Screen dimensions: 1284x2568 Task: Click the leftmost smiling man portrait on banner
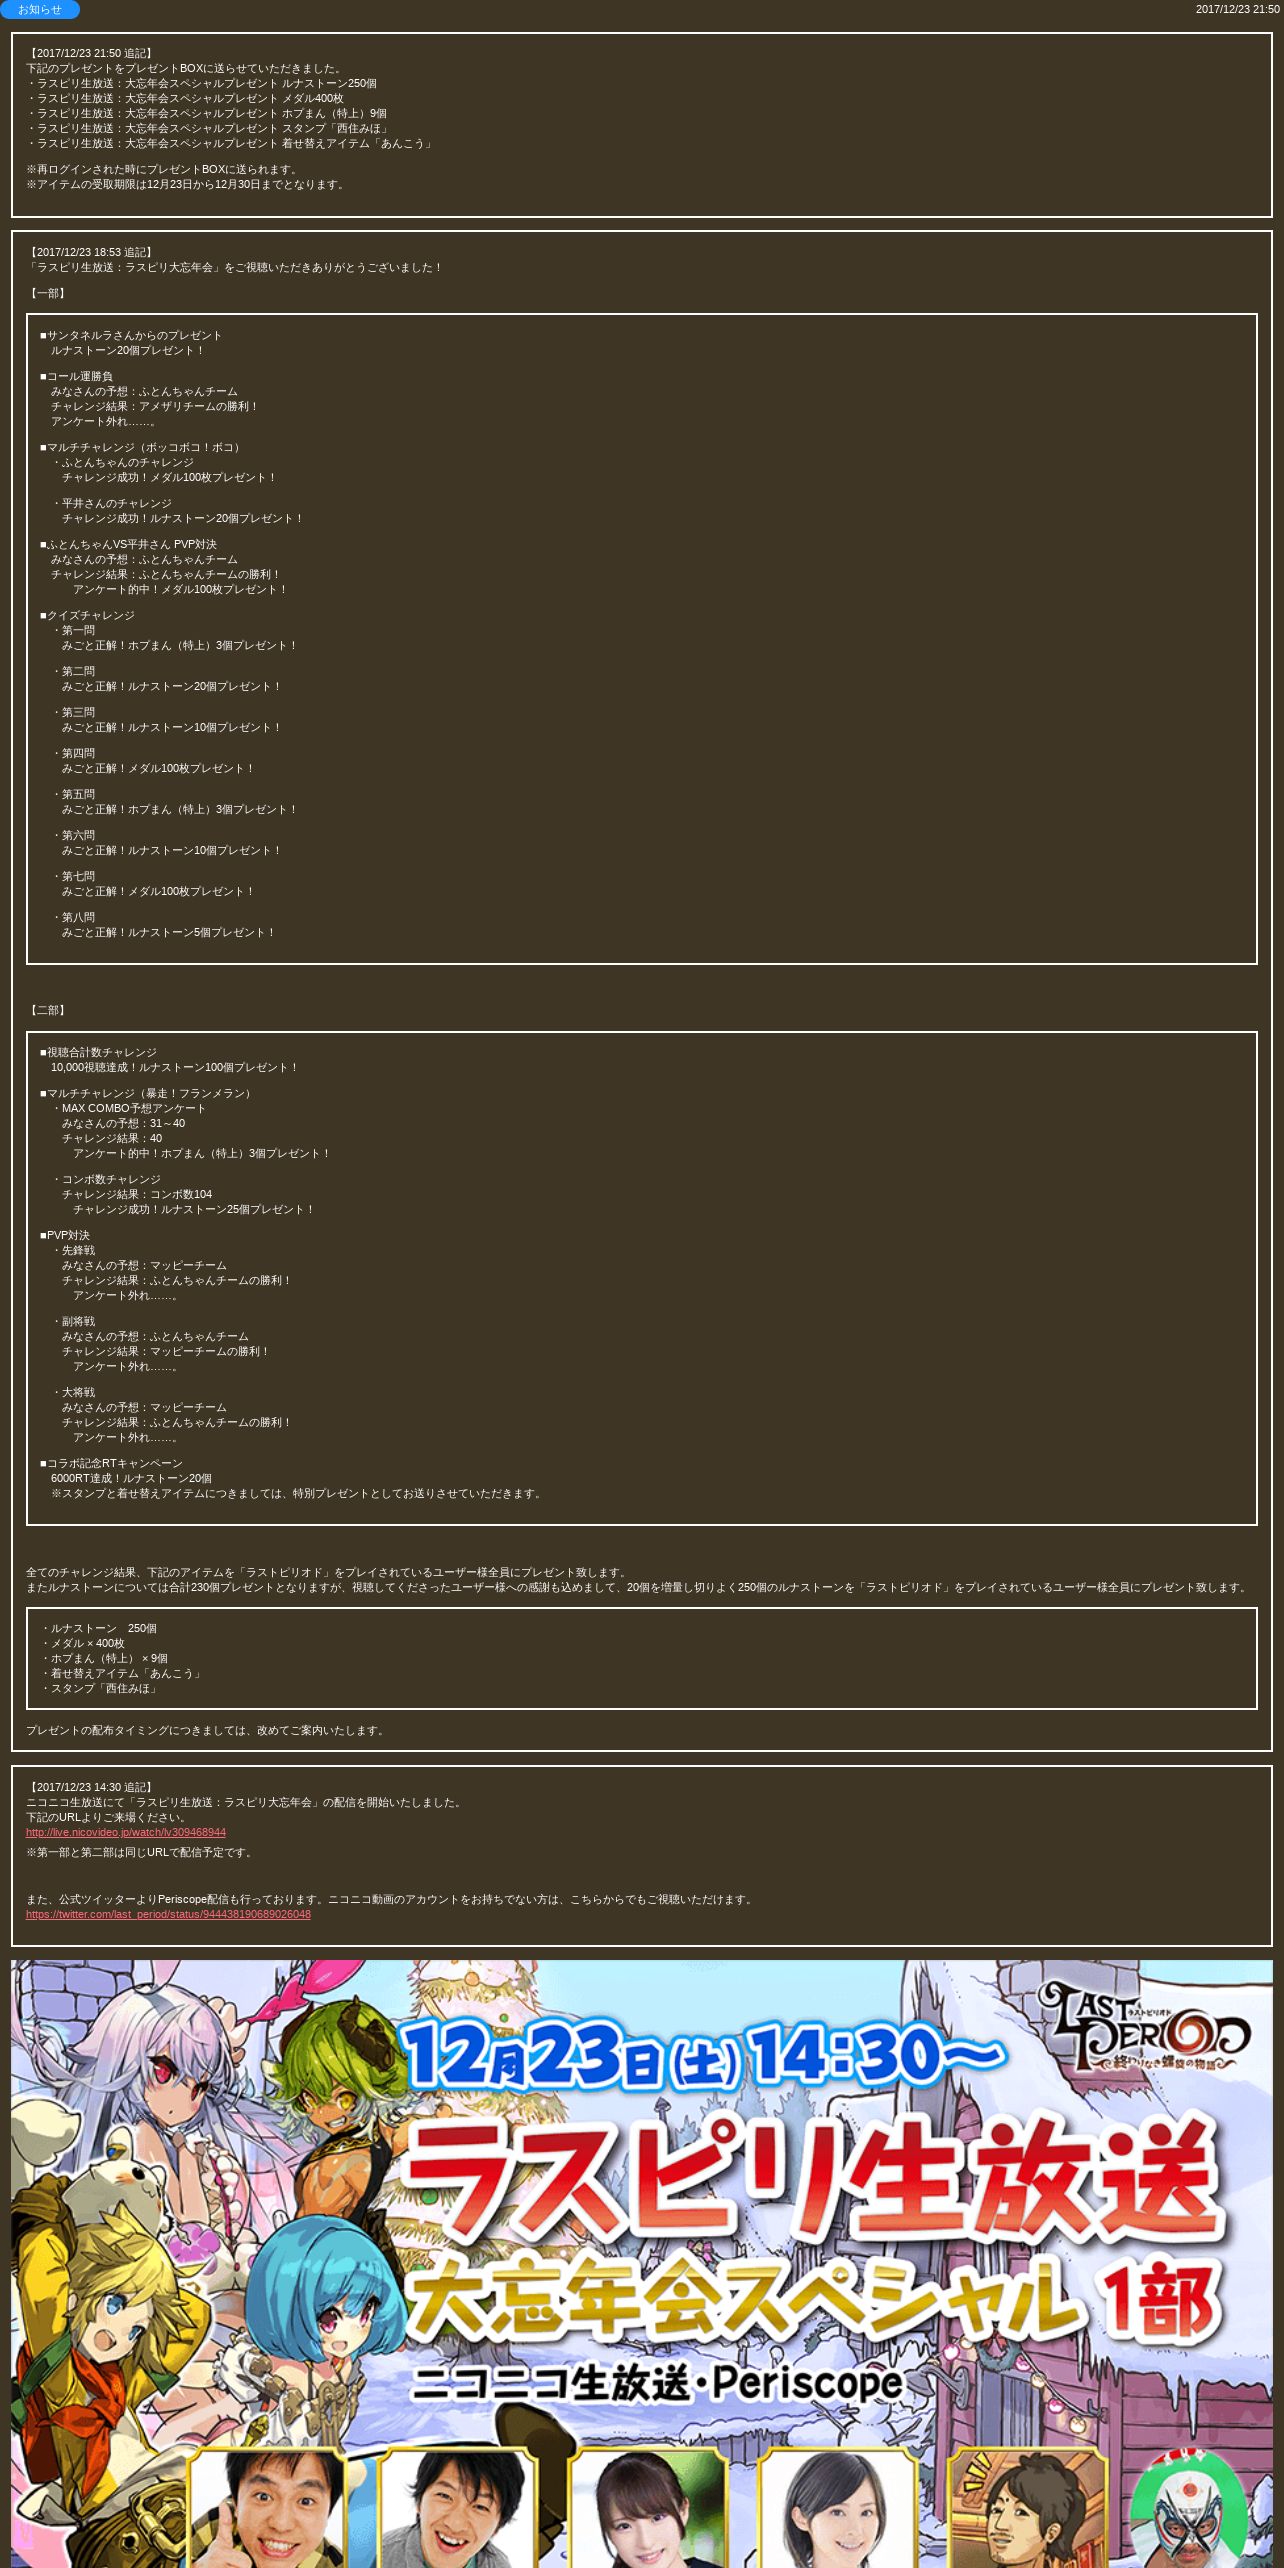point(267,2508)
